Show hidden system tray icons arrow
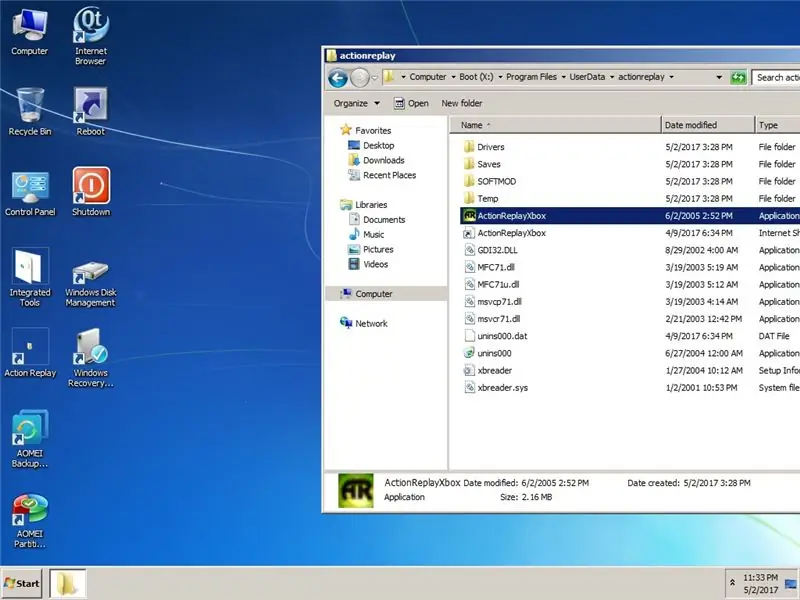This screenshot has width=800, height=600. pos(732,582)
